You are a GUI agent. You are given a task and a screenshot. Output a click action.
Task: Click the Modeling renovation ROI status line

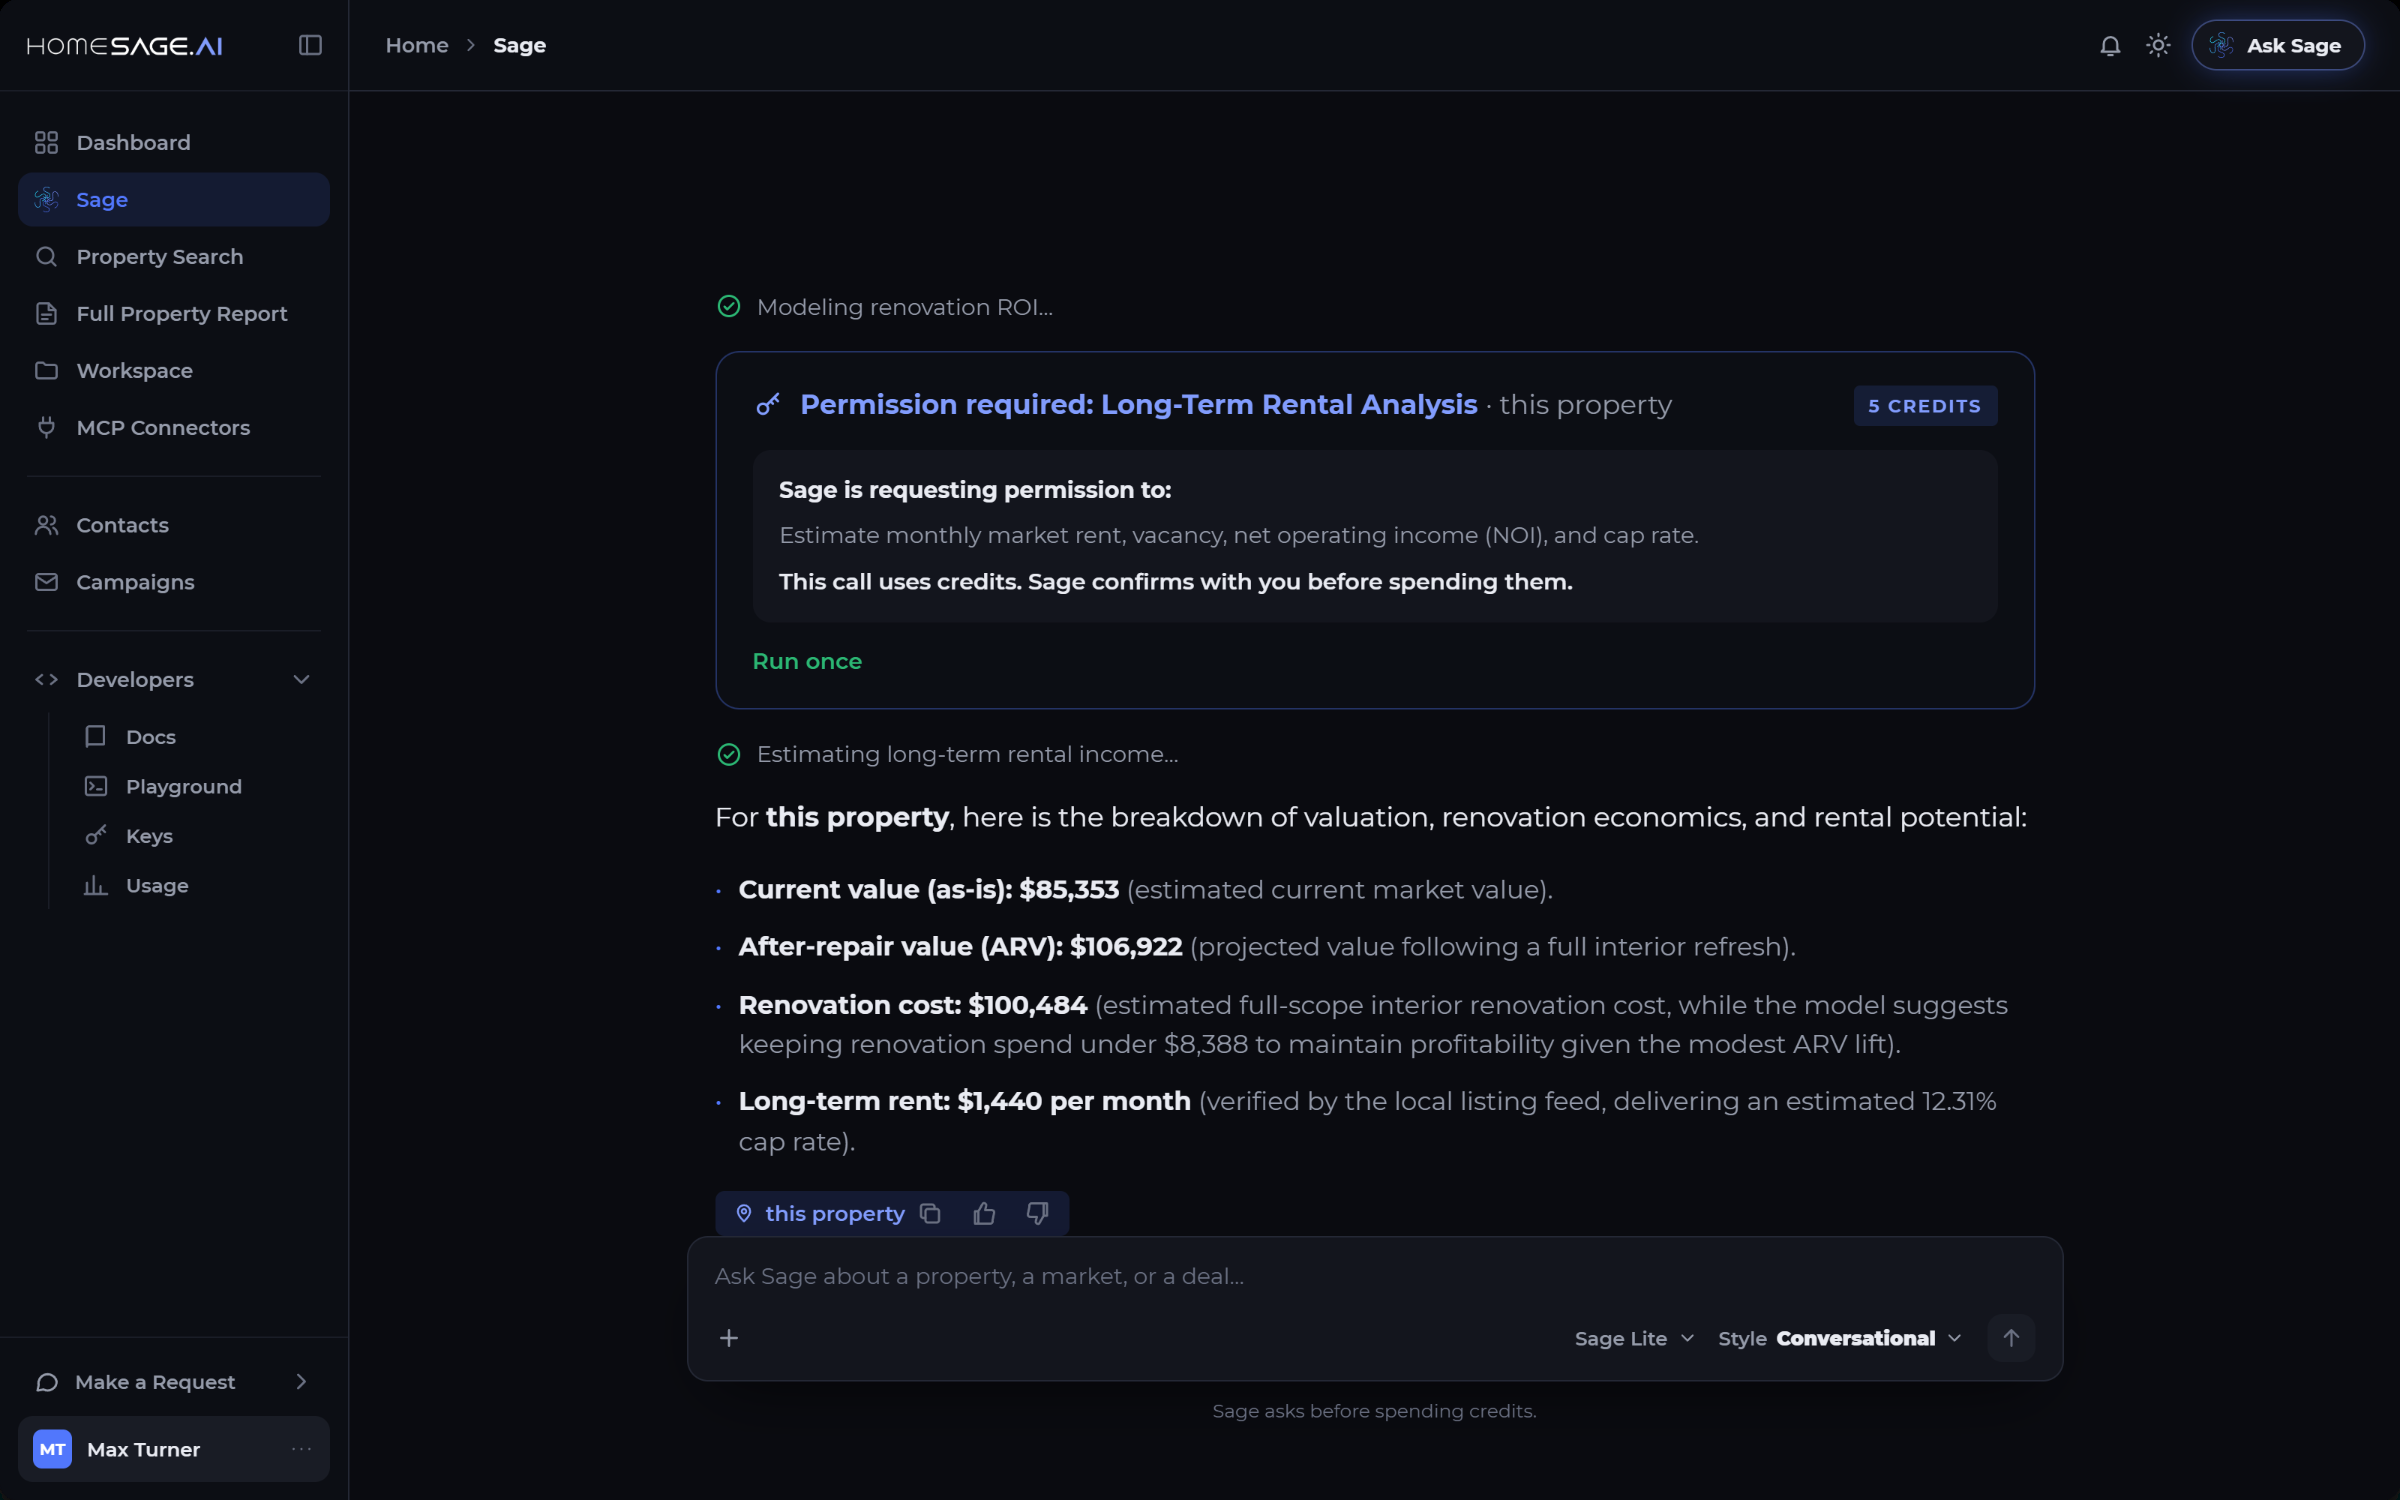tap(885, 307)
